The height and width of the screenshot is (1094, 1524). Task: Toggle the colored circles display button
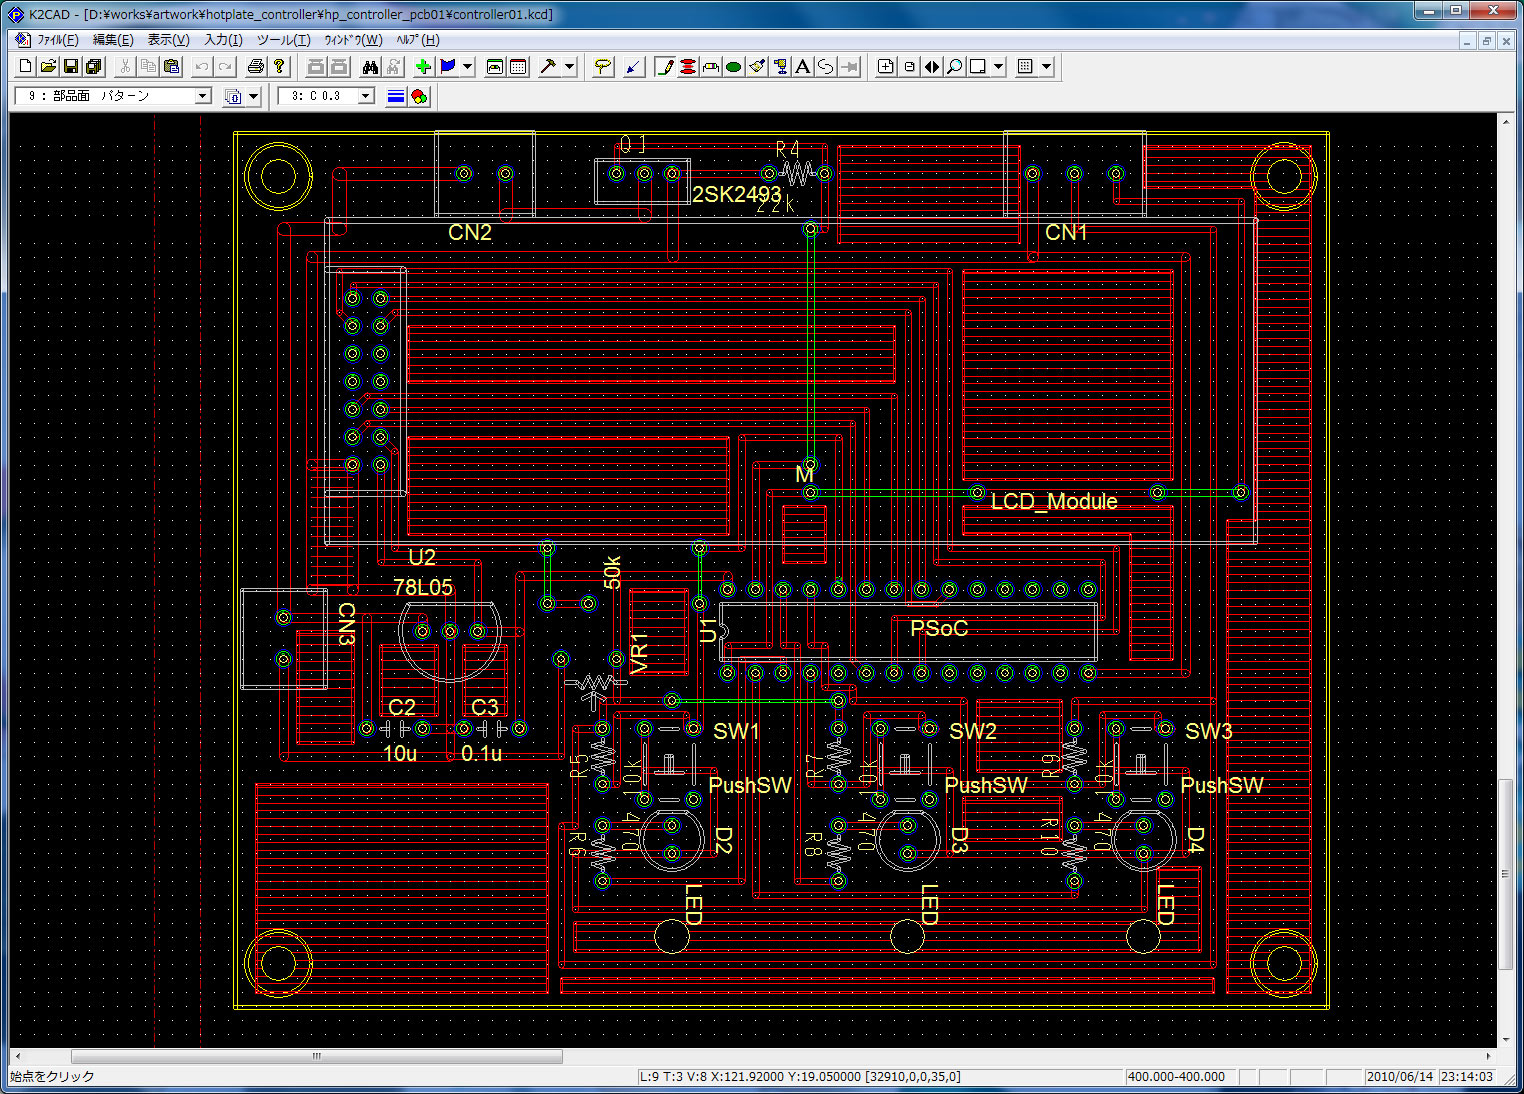tap(419, 96)
